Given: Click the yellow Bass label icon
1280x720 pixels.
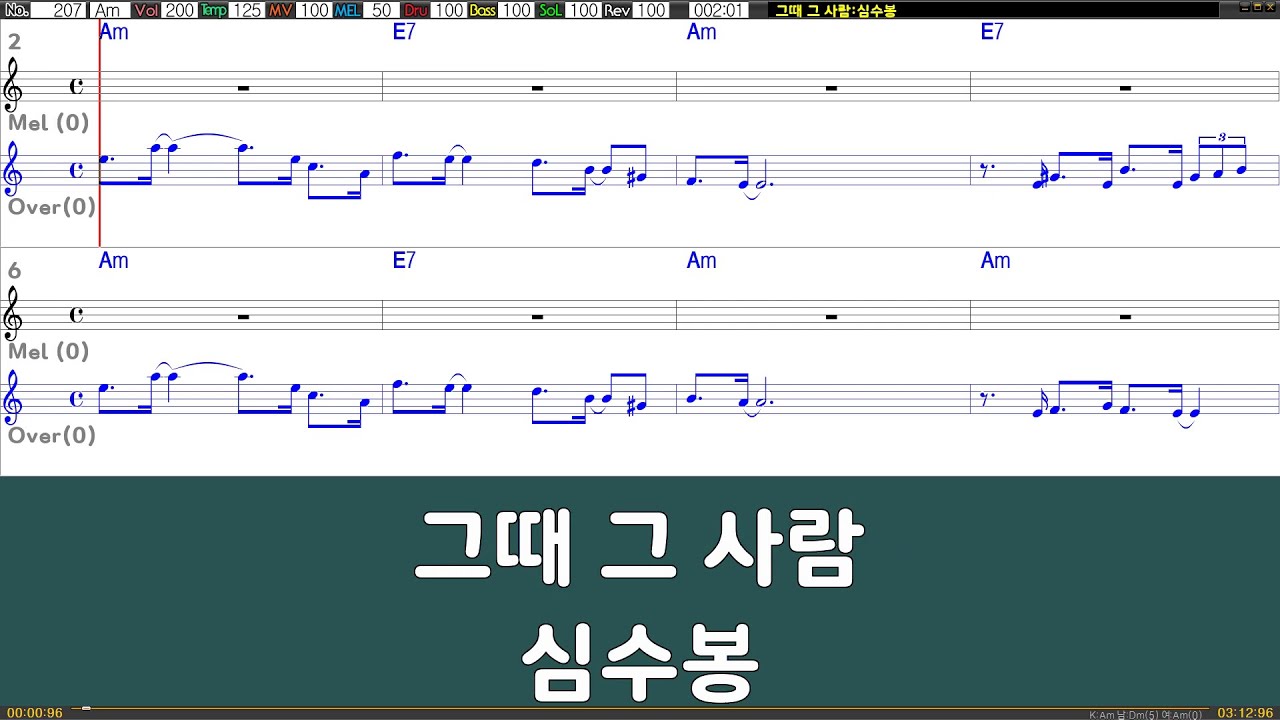Looking at the screenshot, I should [482, 10].
